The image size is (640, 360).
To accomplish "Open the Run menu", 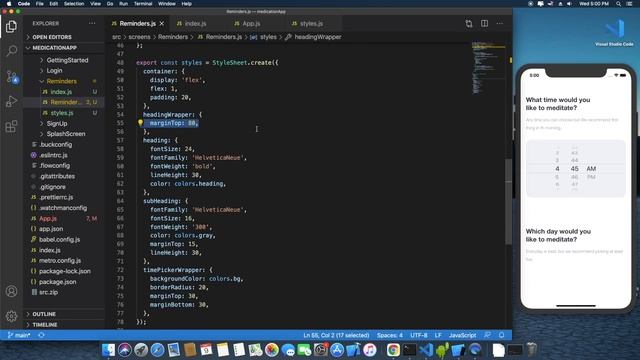I will point(123,4).
